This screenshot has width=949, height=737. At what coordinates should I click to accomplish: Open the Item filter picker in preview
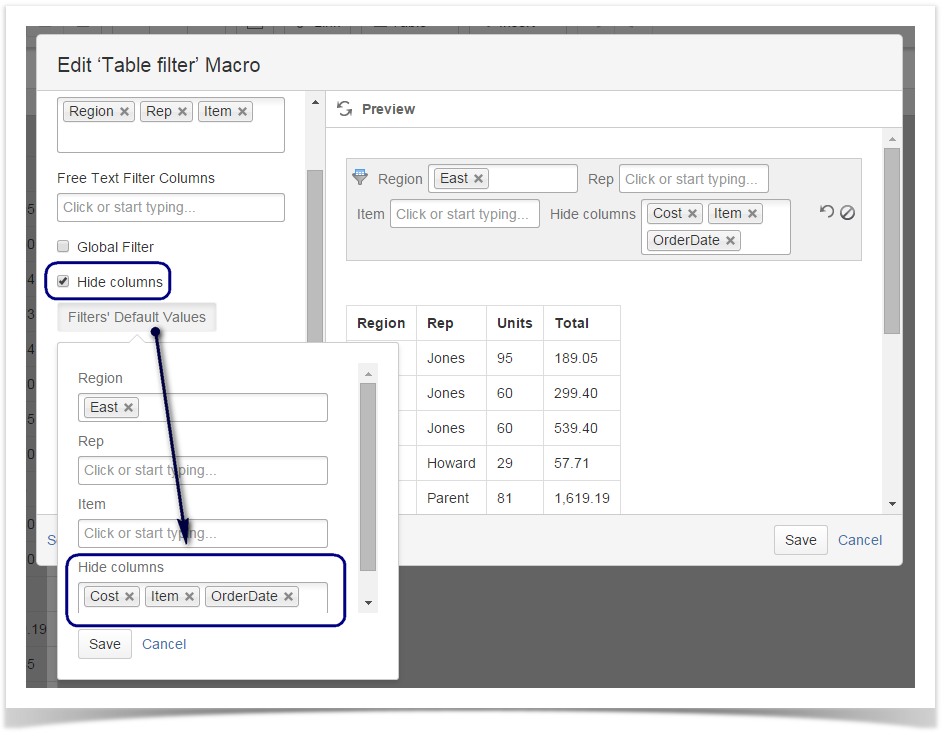pyautogui.click(x=464, y=213)
